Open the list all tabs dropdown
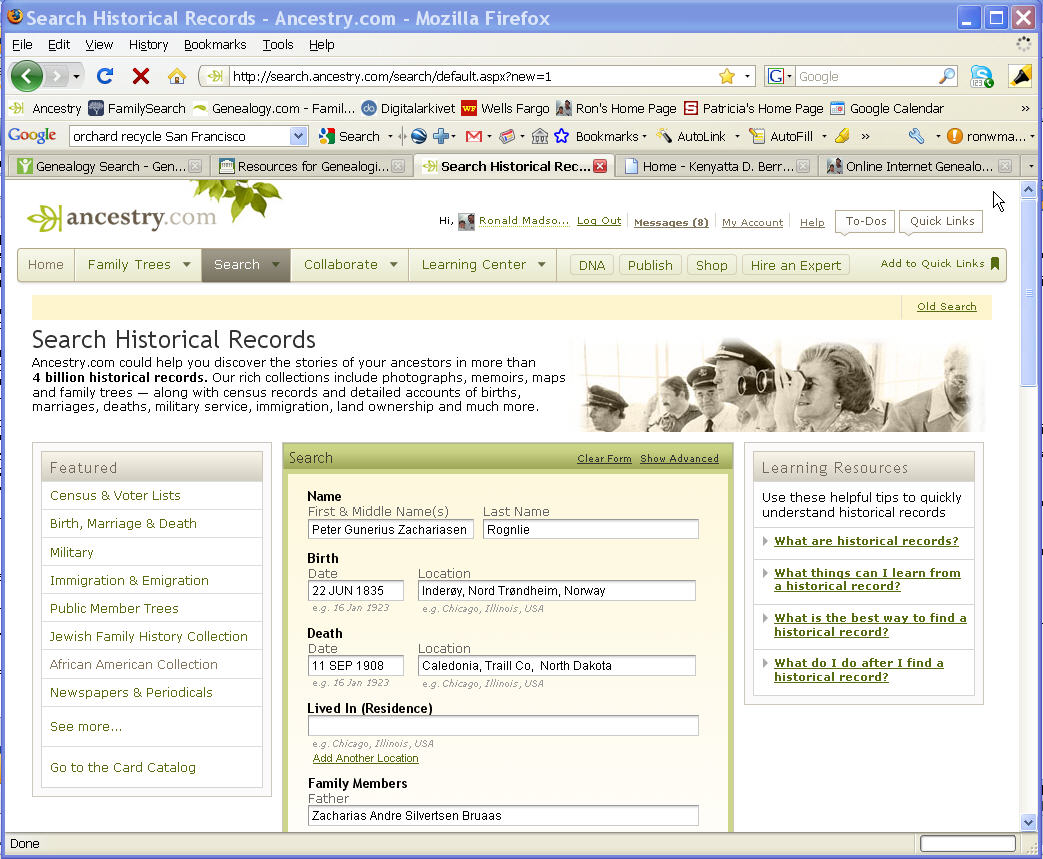The width and height of the screenshot is (1043, 859). click(1030, 166)
